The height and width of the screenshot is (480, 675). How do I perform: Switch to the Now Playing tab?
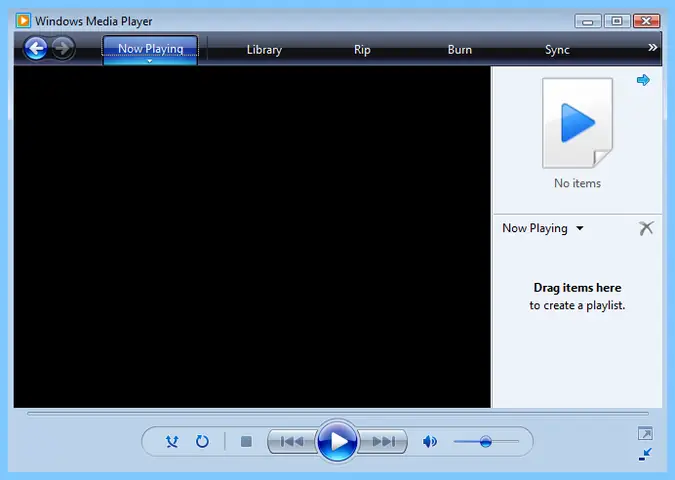(150, 48)
